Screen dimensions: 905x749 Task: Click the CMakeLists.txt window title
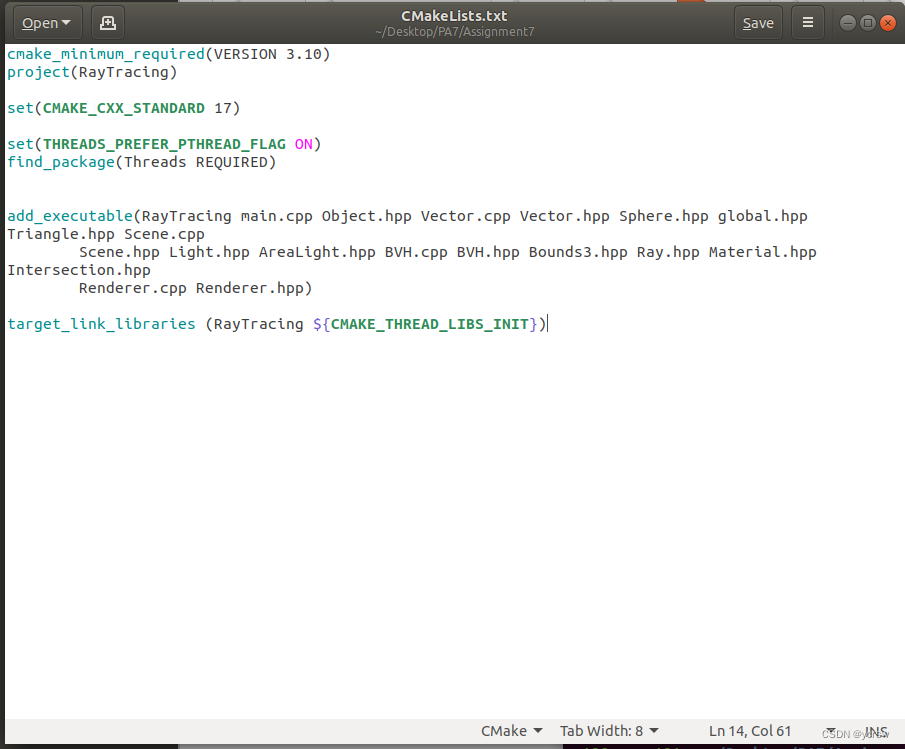(x=454, y=16)
